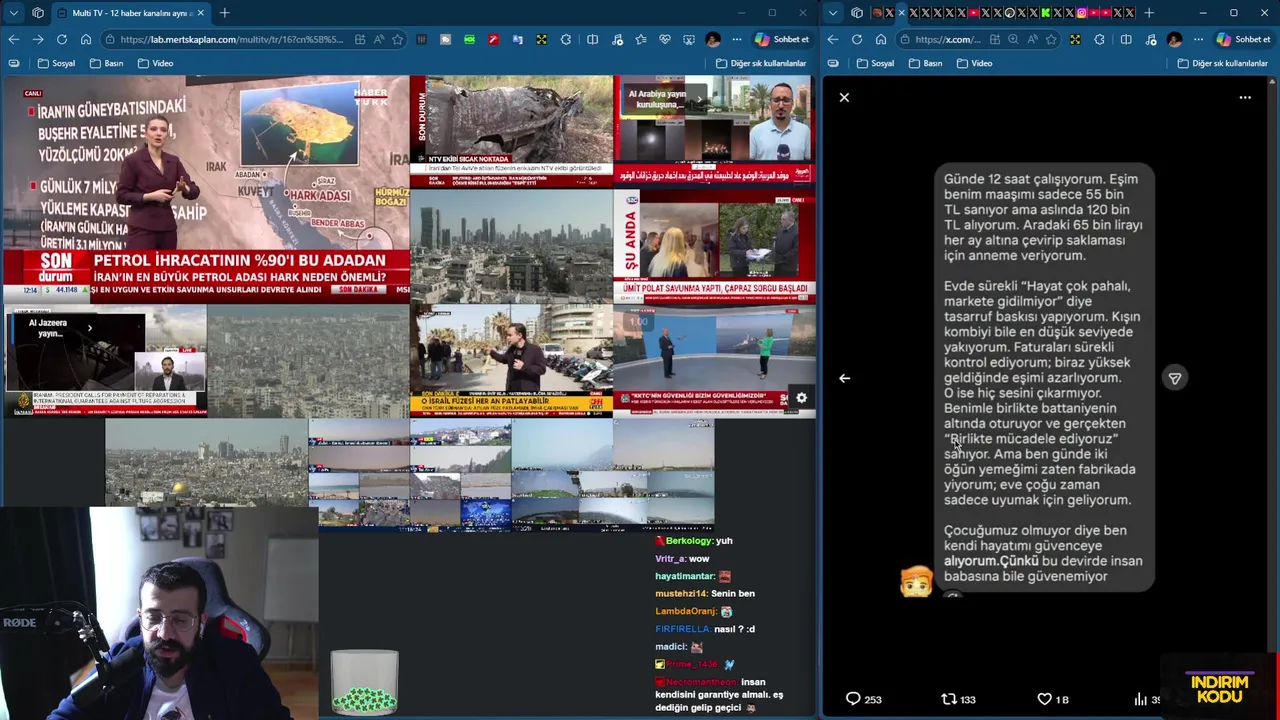This screenshot has width=1280, height=720.
Task: Add x.com page to favorites
Action: (1051, 39)
